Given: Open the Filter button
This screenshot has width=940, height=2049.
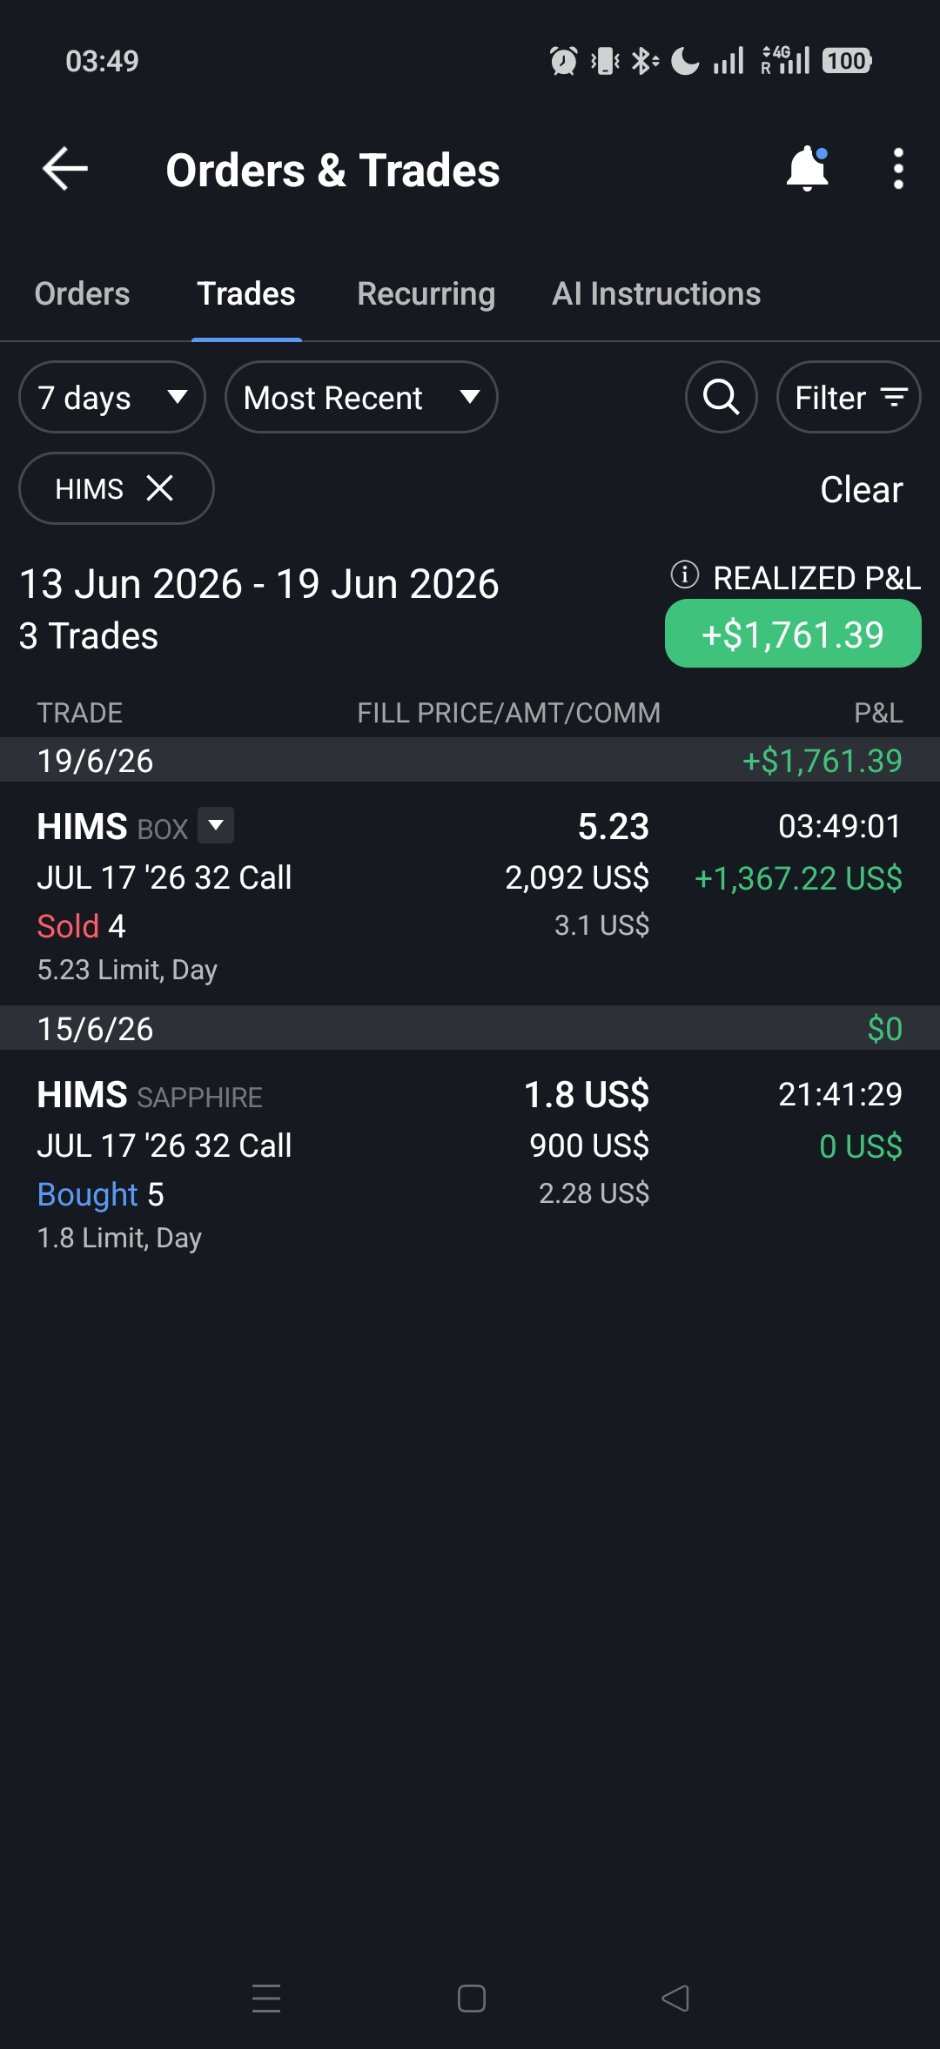Looking at the screenshot, I should click(848, 397).
